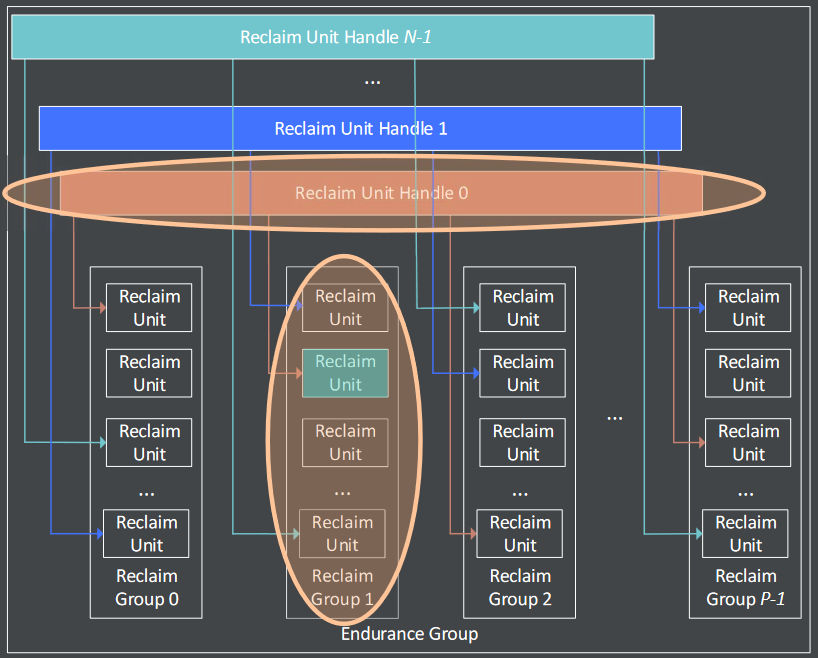The image size is (818, 658).
Task: Click the Reclaim Group 0 label
Action: coord(146,588)
